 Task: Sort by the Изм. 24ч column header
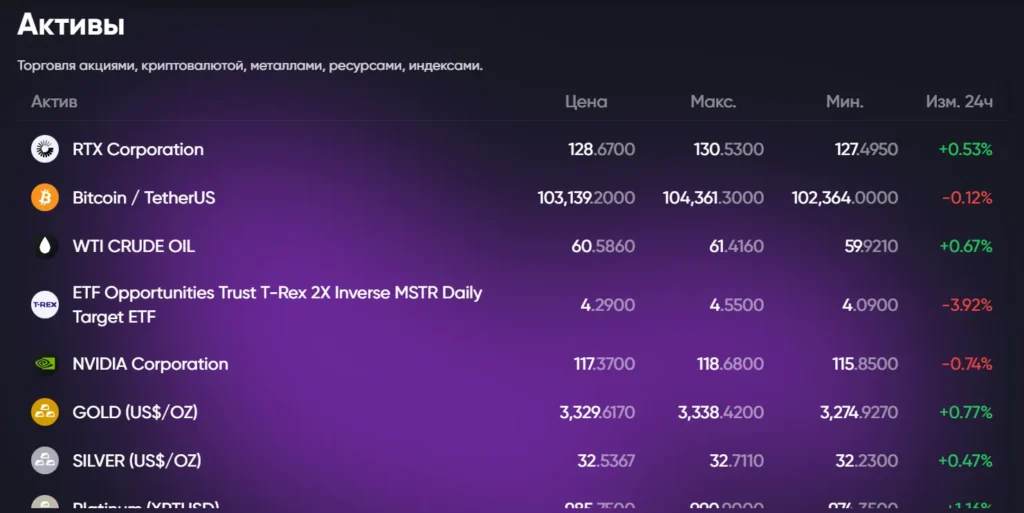(959, 102)
